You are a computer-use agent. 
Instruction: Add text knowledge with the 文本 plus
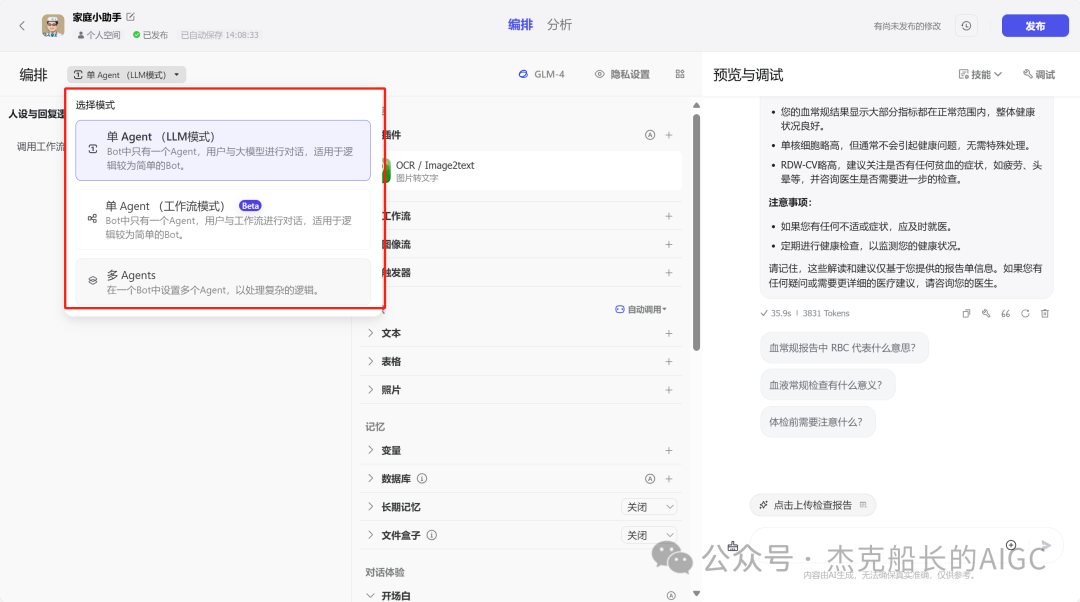(x=669, y=333)
